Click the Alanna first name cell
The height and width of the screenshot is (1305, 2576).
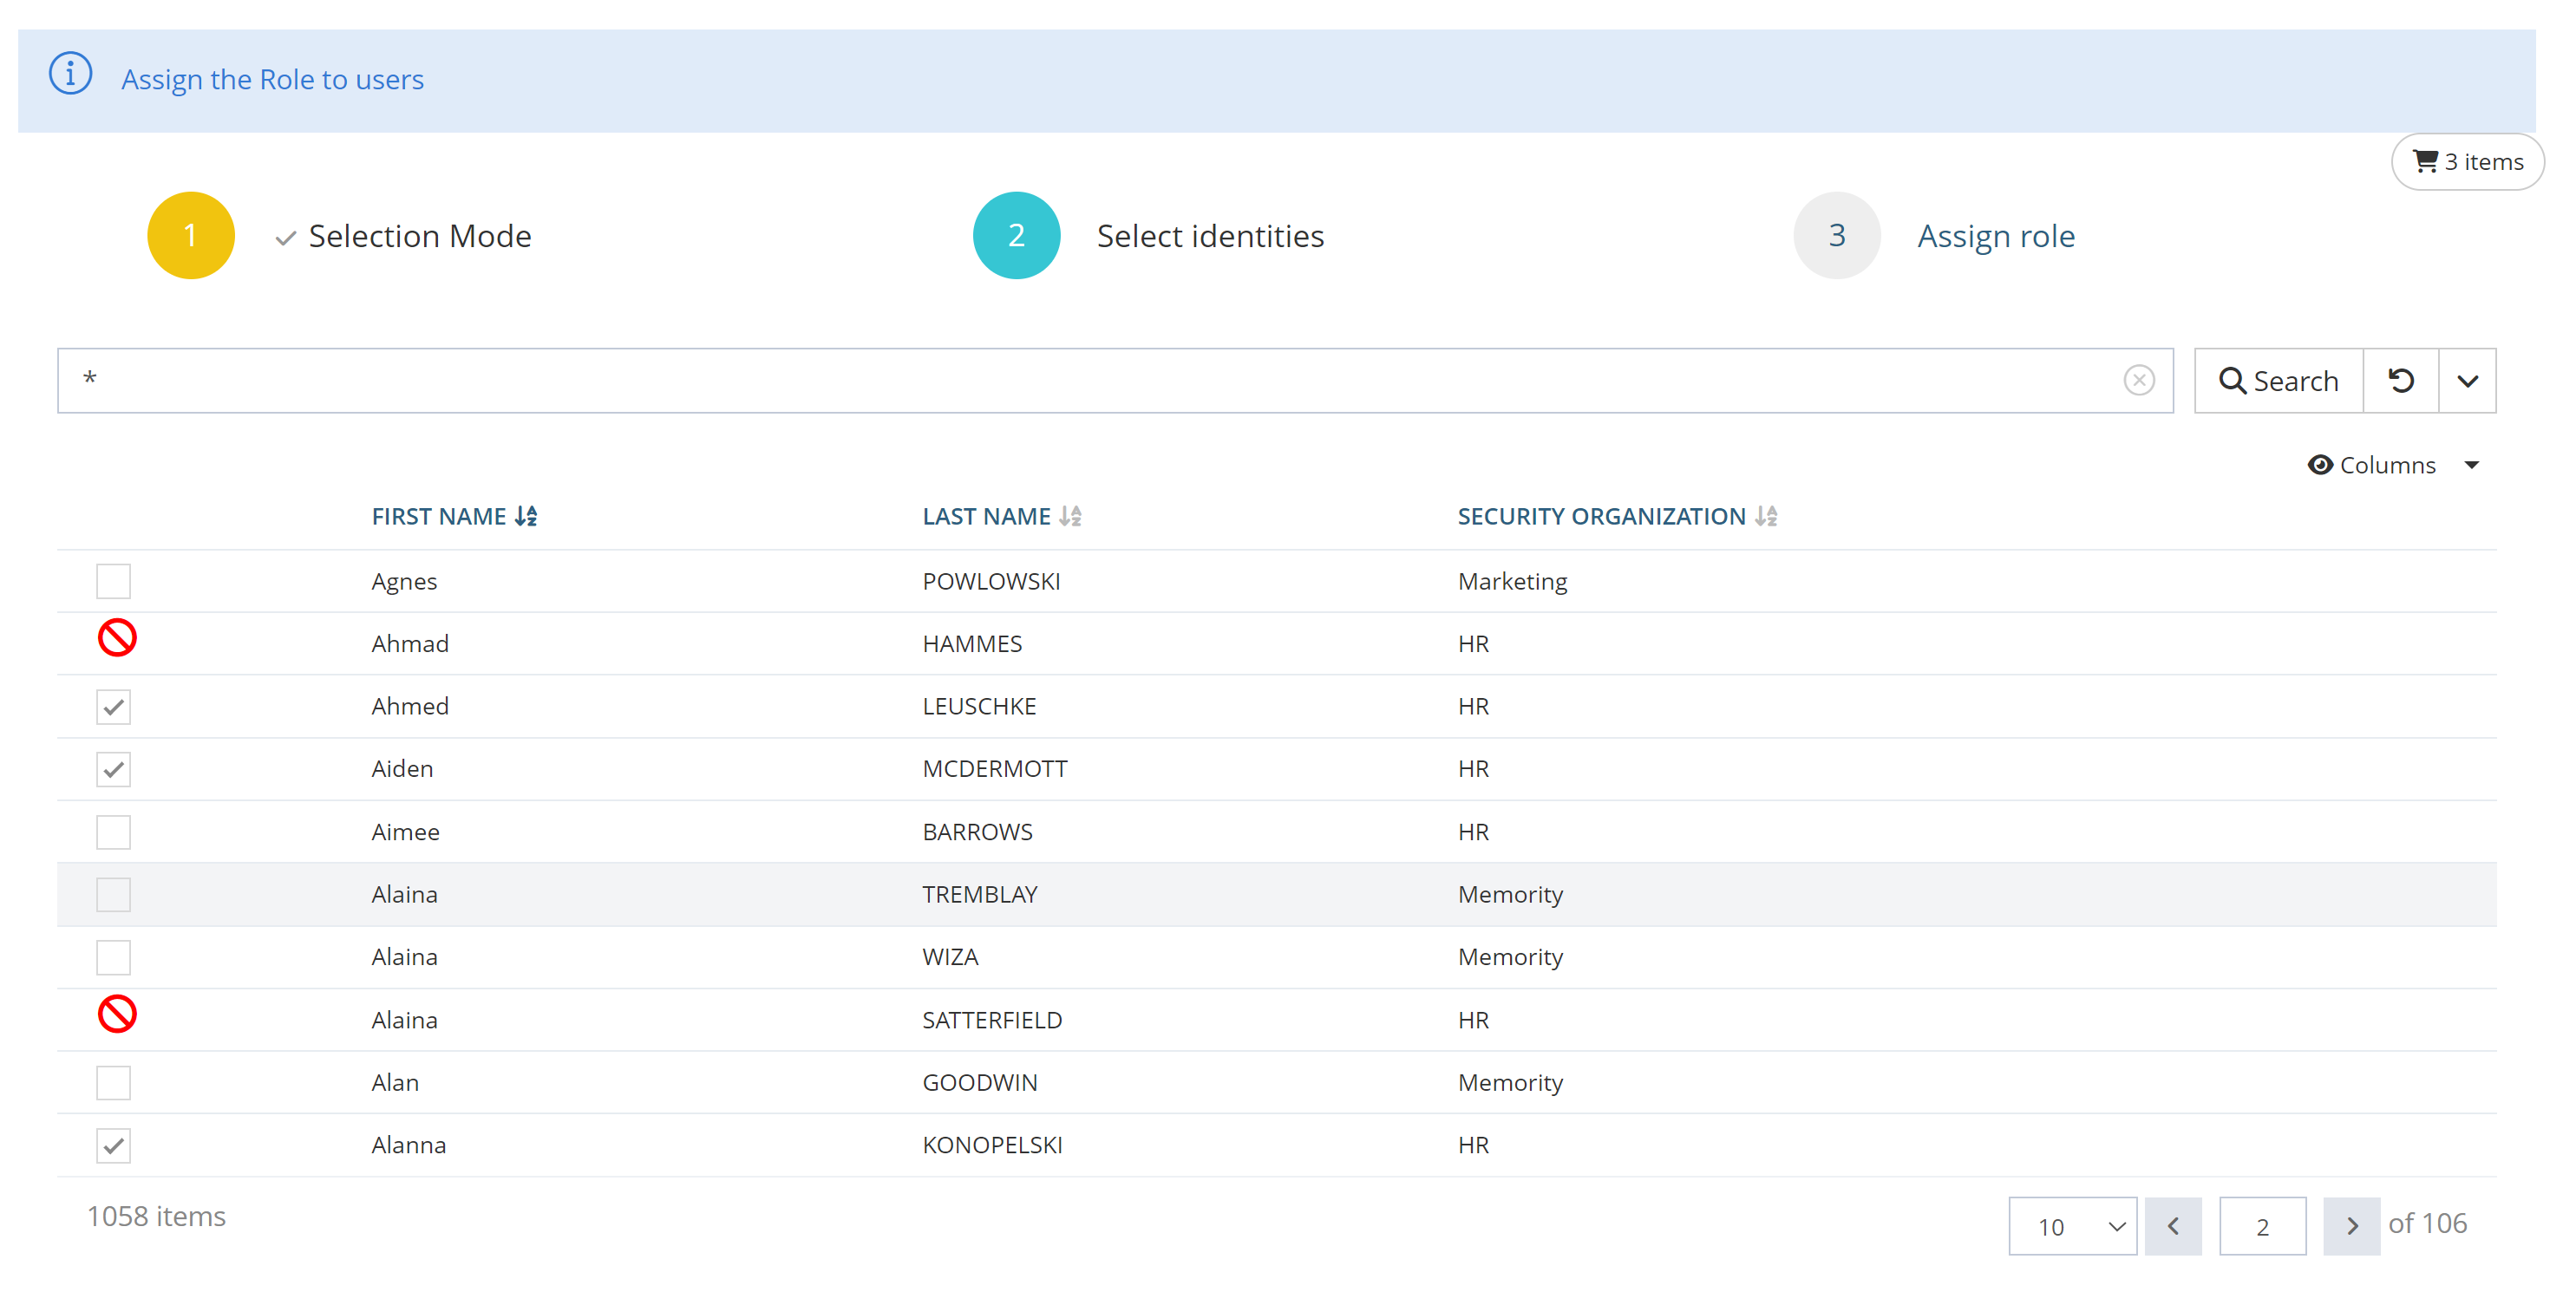[x=408, y=1144]
